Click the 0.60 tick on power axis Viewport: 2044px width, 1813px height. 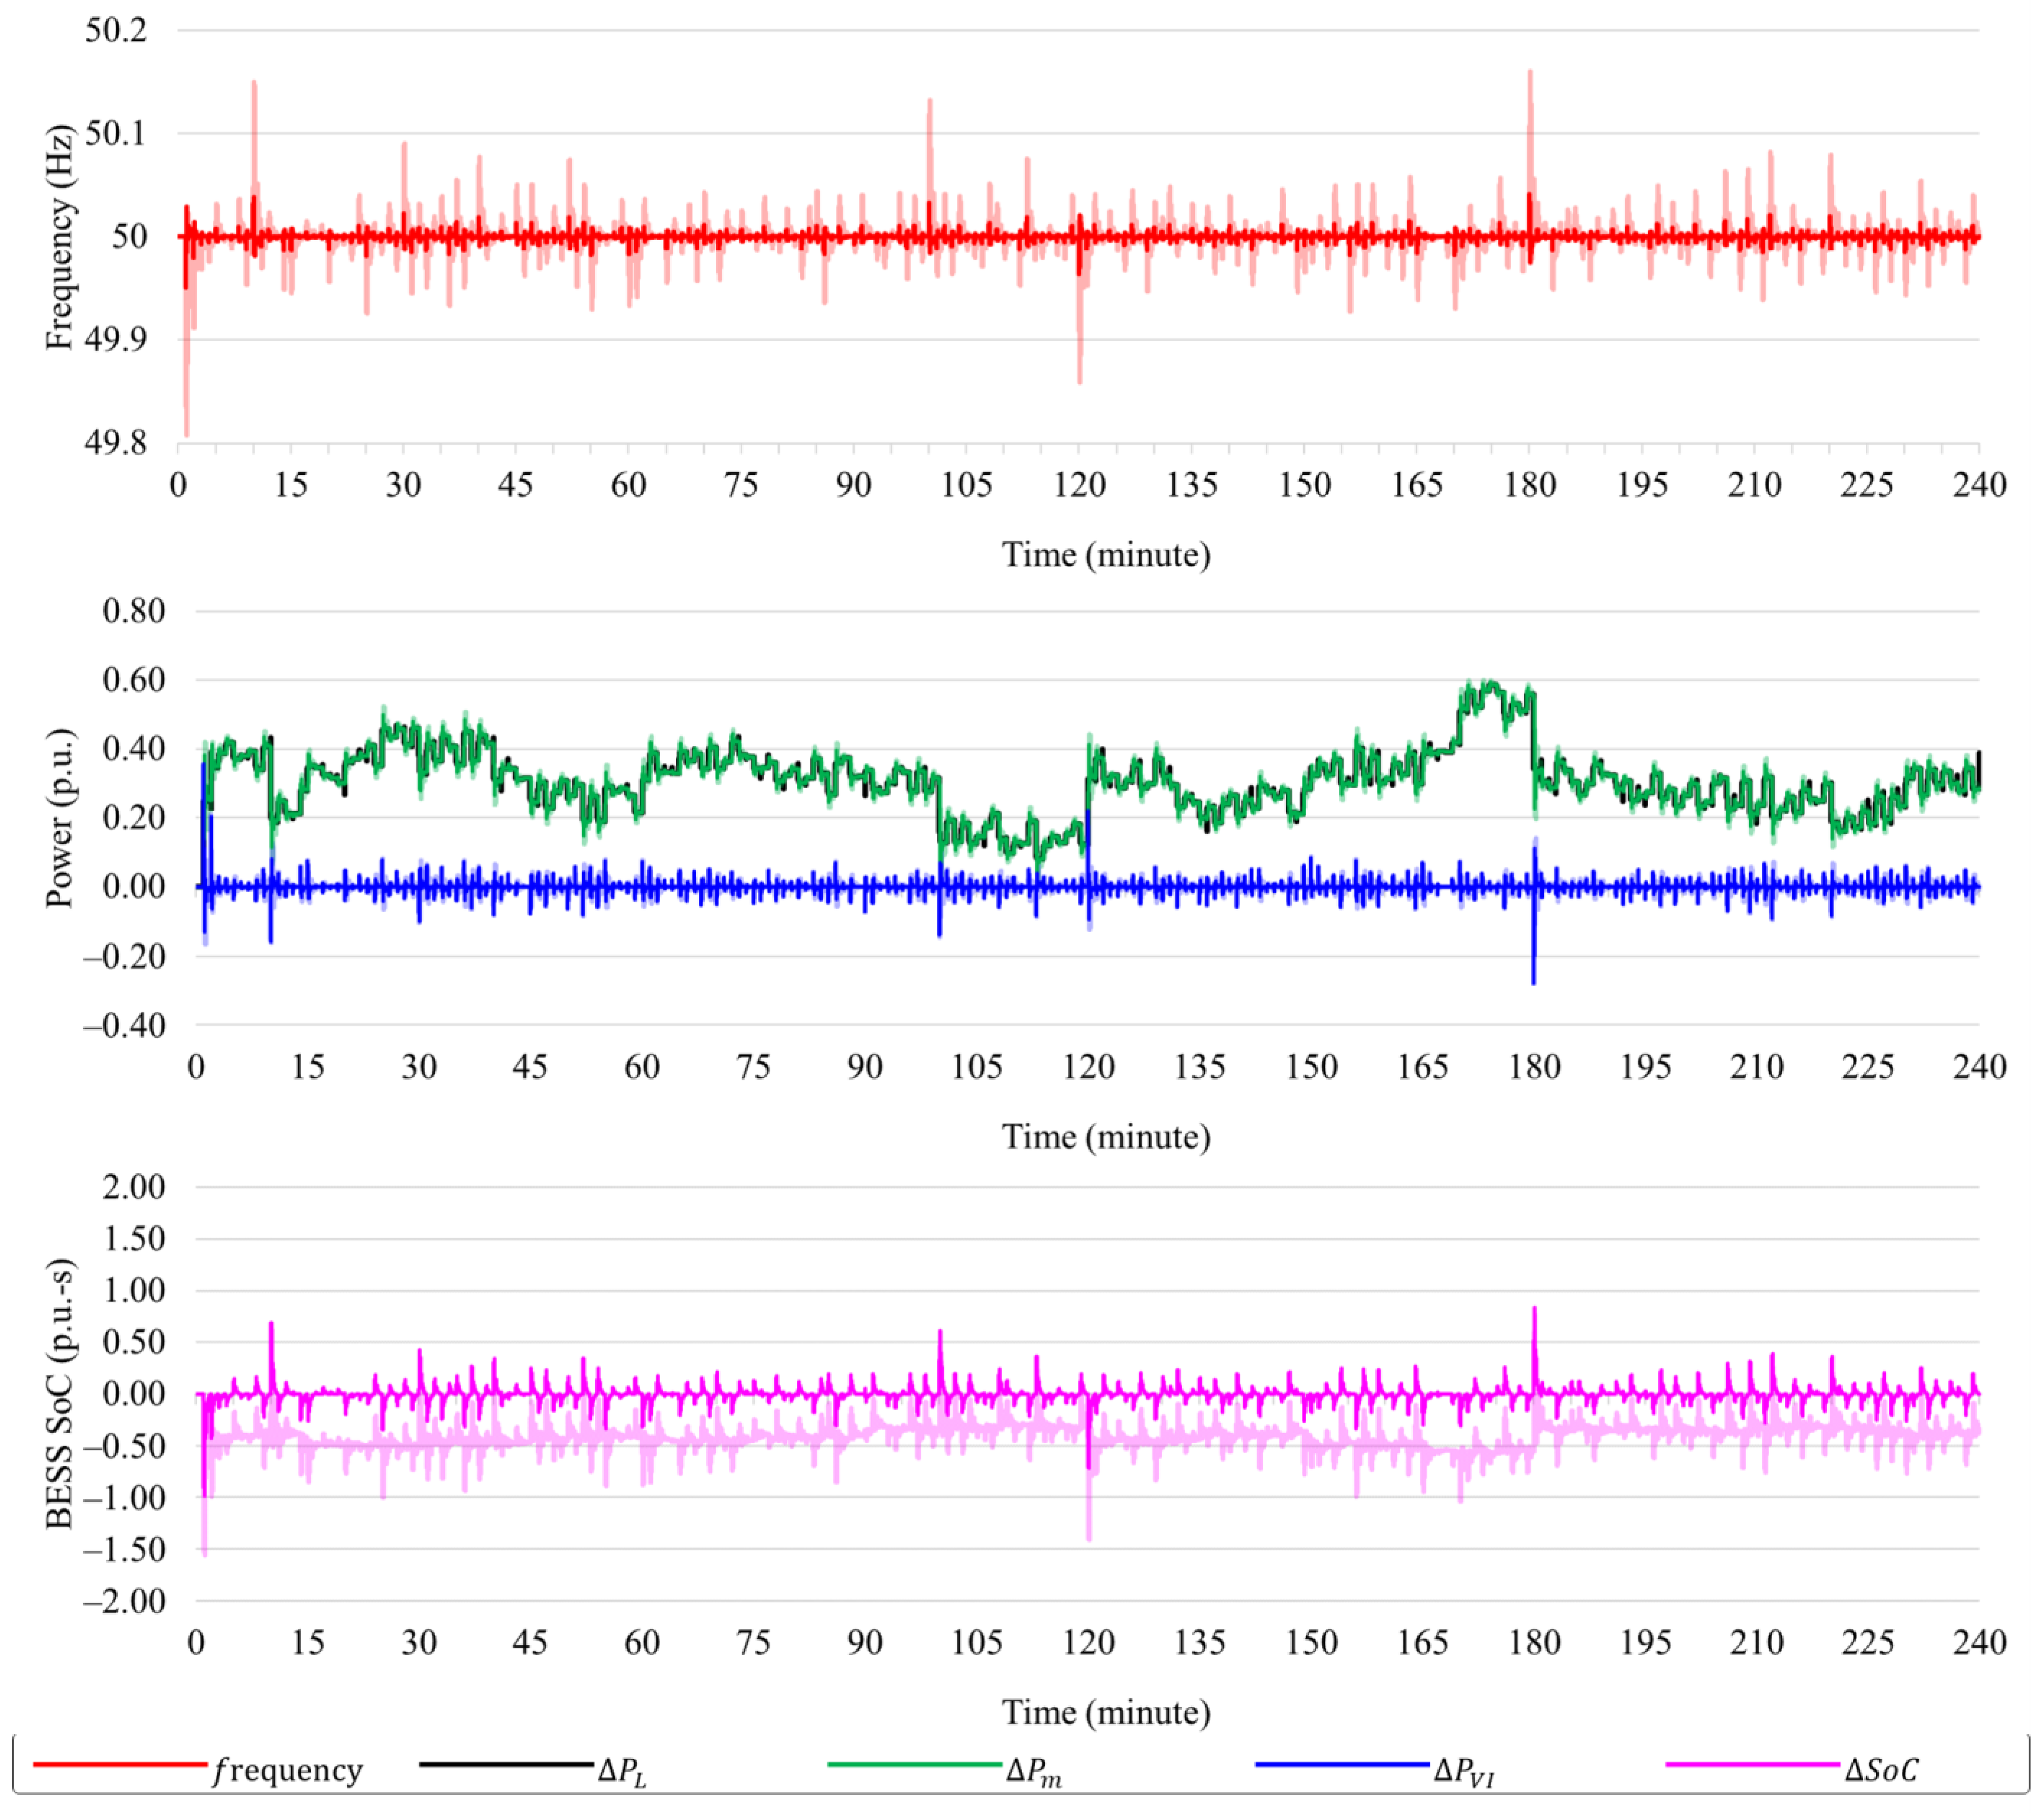click(134, 680)
